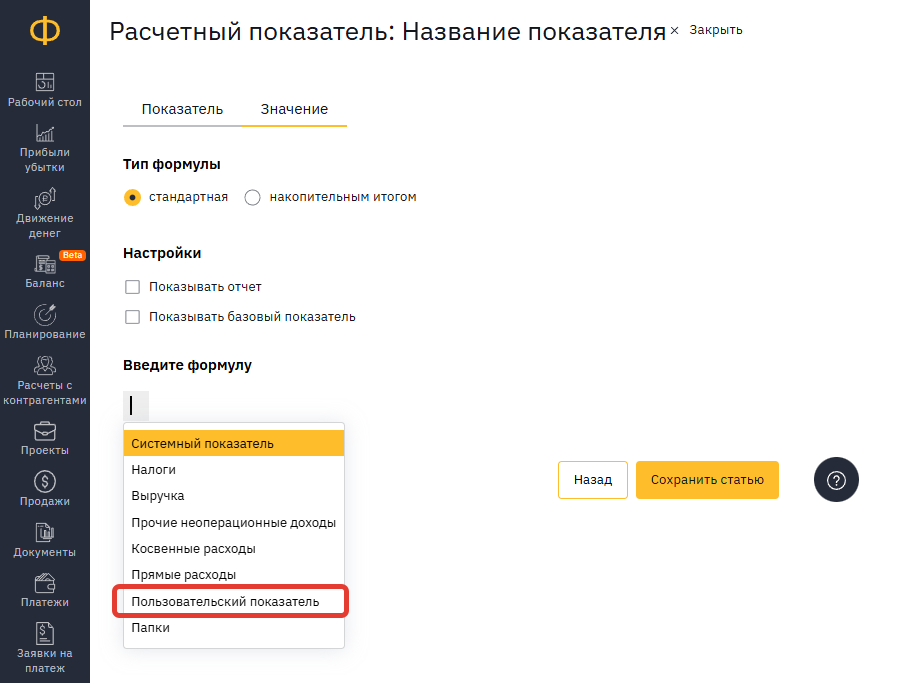The height and width of the screenshot is (683, 898).
Task: Enable the Показывать отчет checkbox
Action: tap(132, 287)
